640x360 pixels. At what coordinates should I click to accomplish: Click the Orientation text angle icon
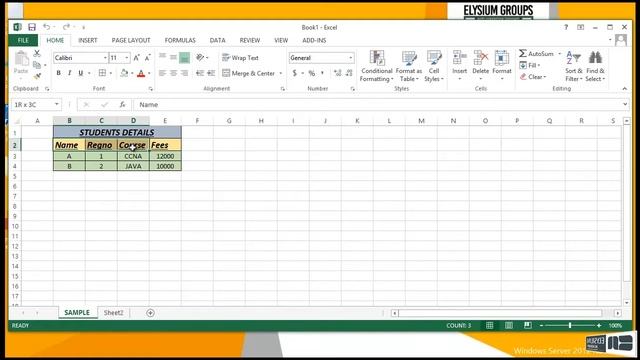[200, 58]
